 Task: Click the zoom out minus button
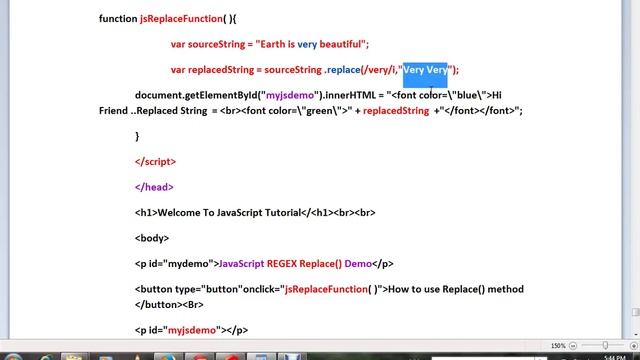(573, 346)
